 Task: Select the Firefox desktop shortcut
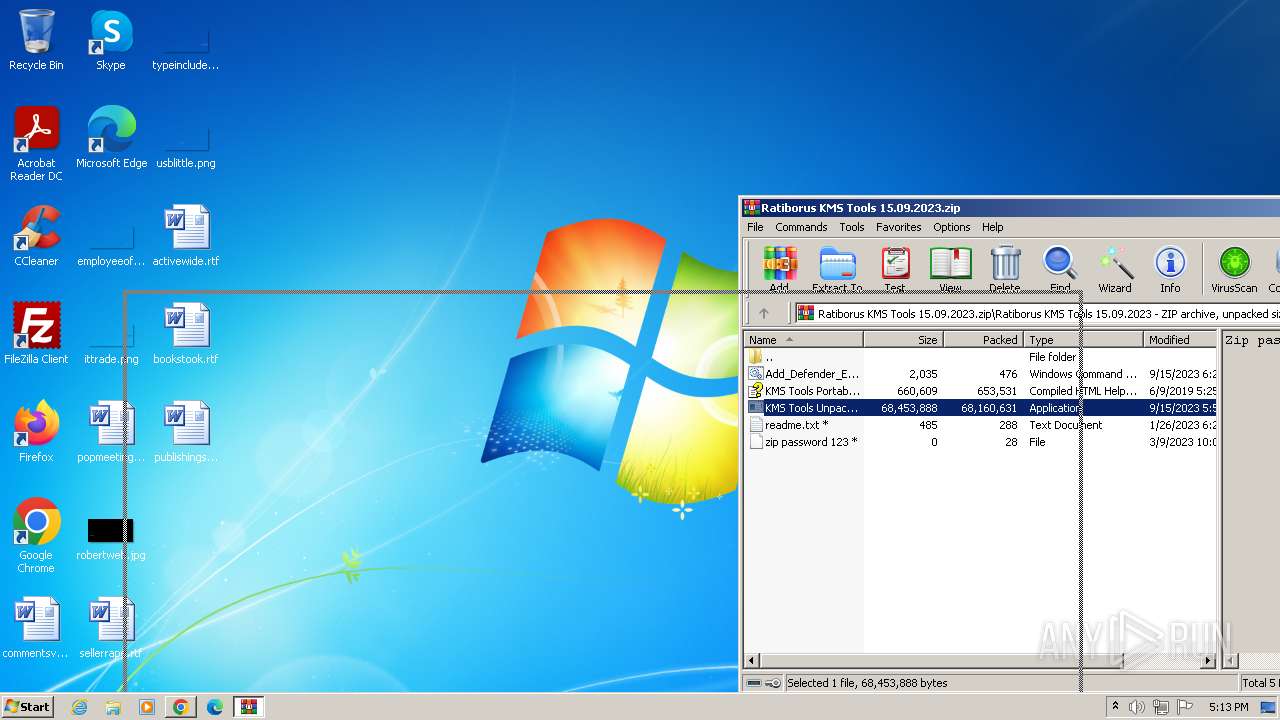(x=36, y=432)
